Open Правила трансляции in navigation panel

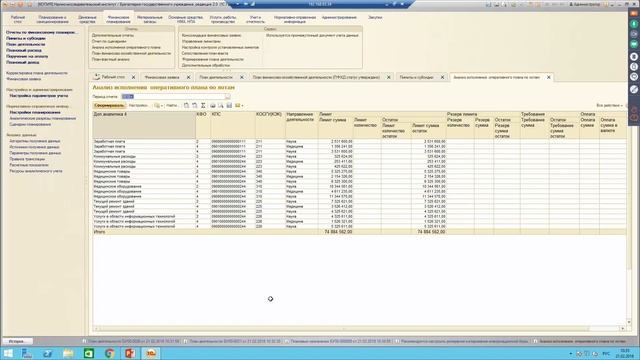pos(27,159)
